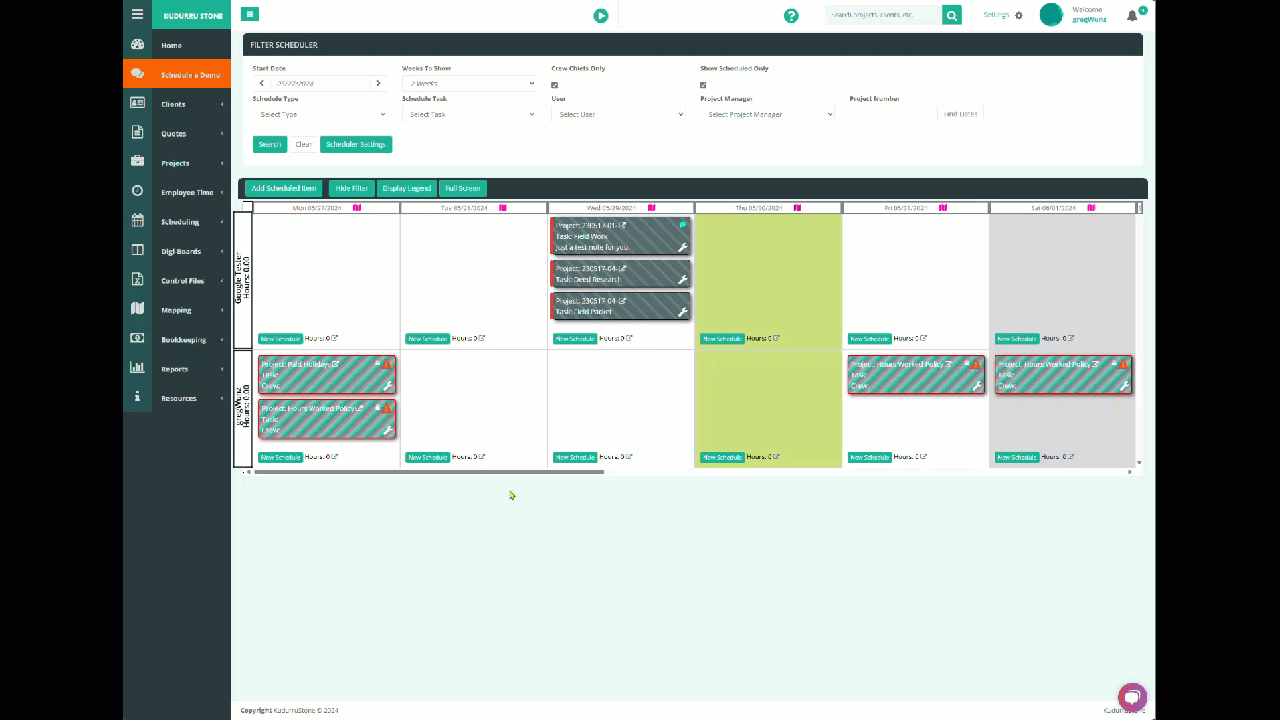Click the Add Scheduled Item button

click(284, 188)
